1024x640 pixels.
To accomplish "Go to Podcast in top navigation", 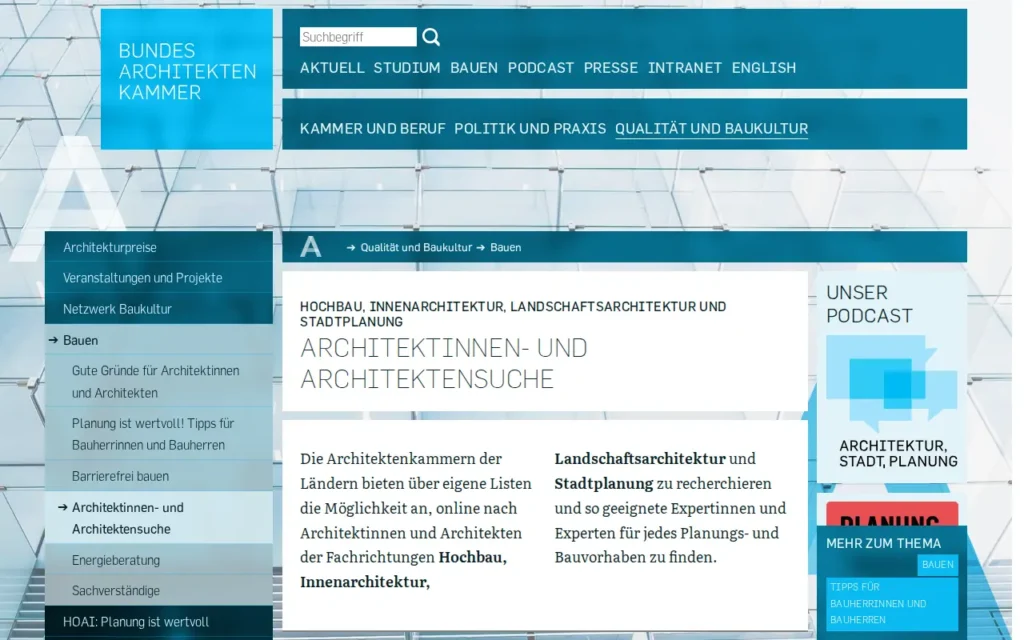I will tap(541, 68).
